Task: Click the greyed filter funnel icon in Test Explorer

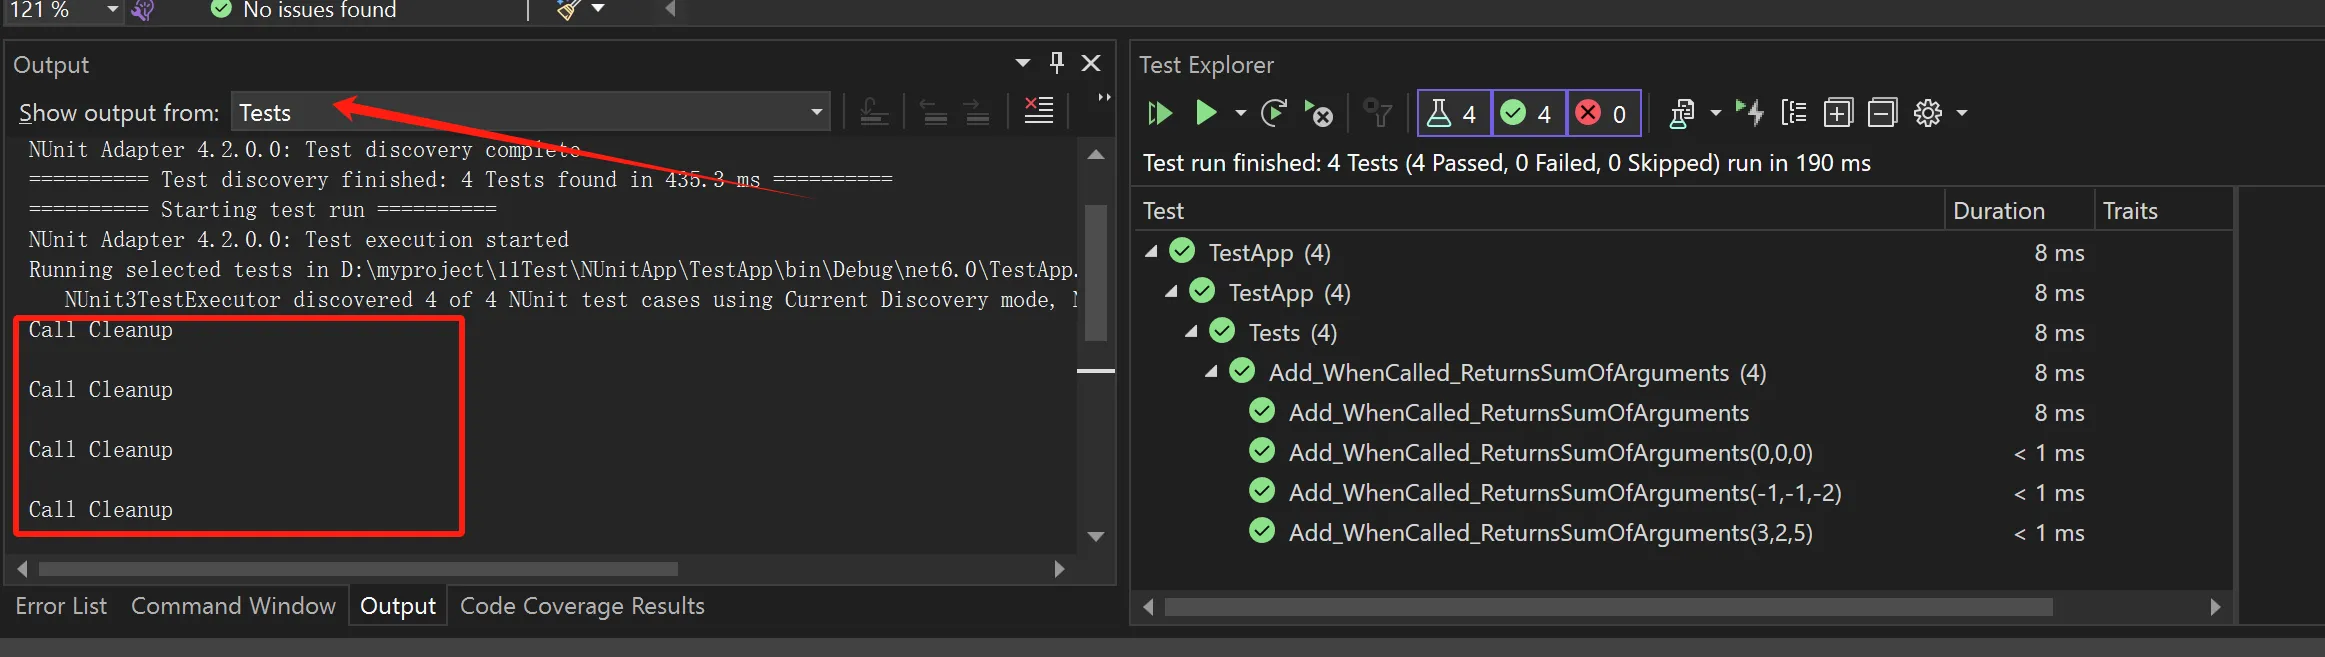Action: point(1378,113)
